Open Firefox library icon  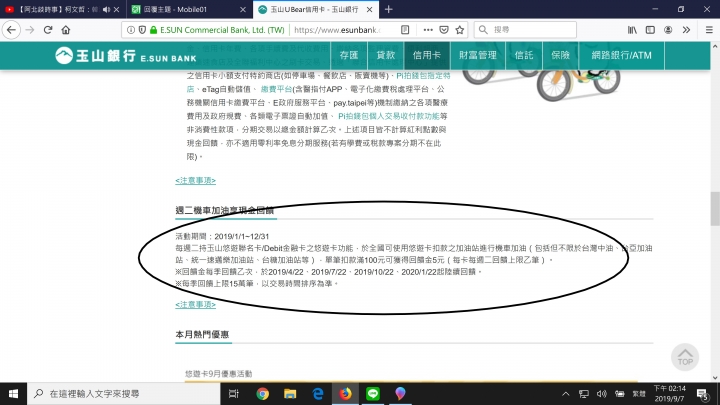(632, 30)
